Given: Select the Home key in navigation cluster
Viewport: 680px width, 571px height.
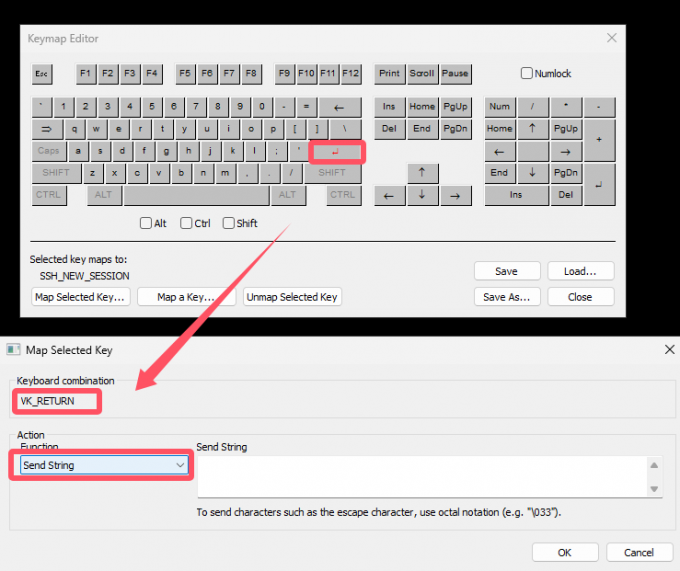Looking at the screenshot, I should [x=422, y=107].
